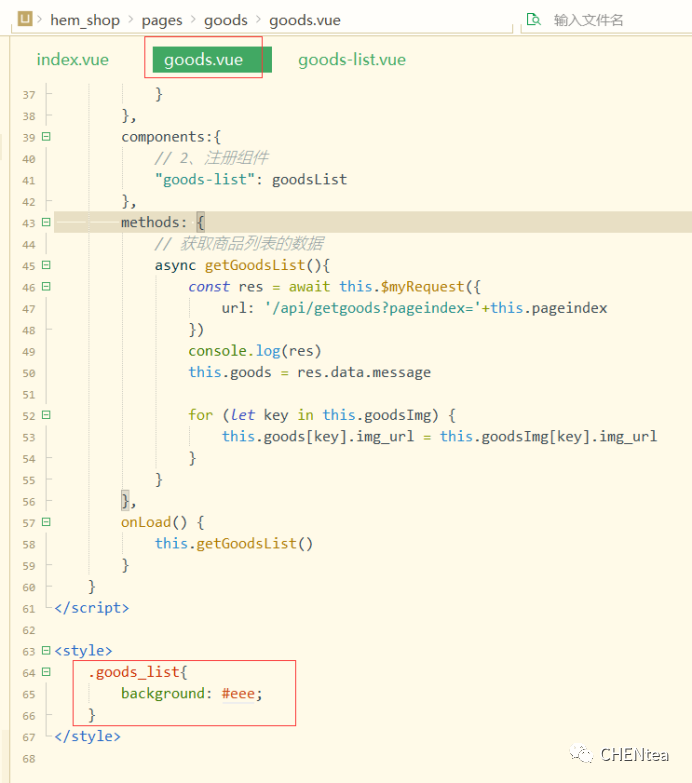Switch to the index.vue tab
The image size is (692, 783).
pyautogui.click(x=72, y=60)
